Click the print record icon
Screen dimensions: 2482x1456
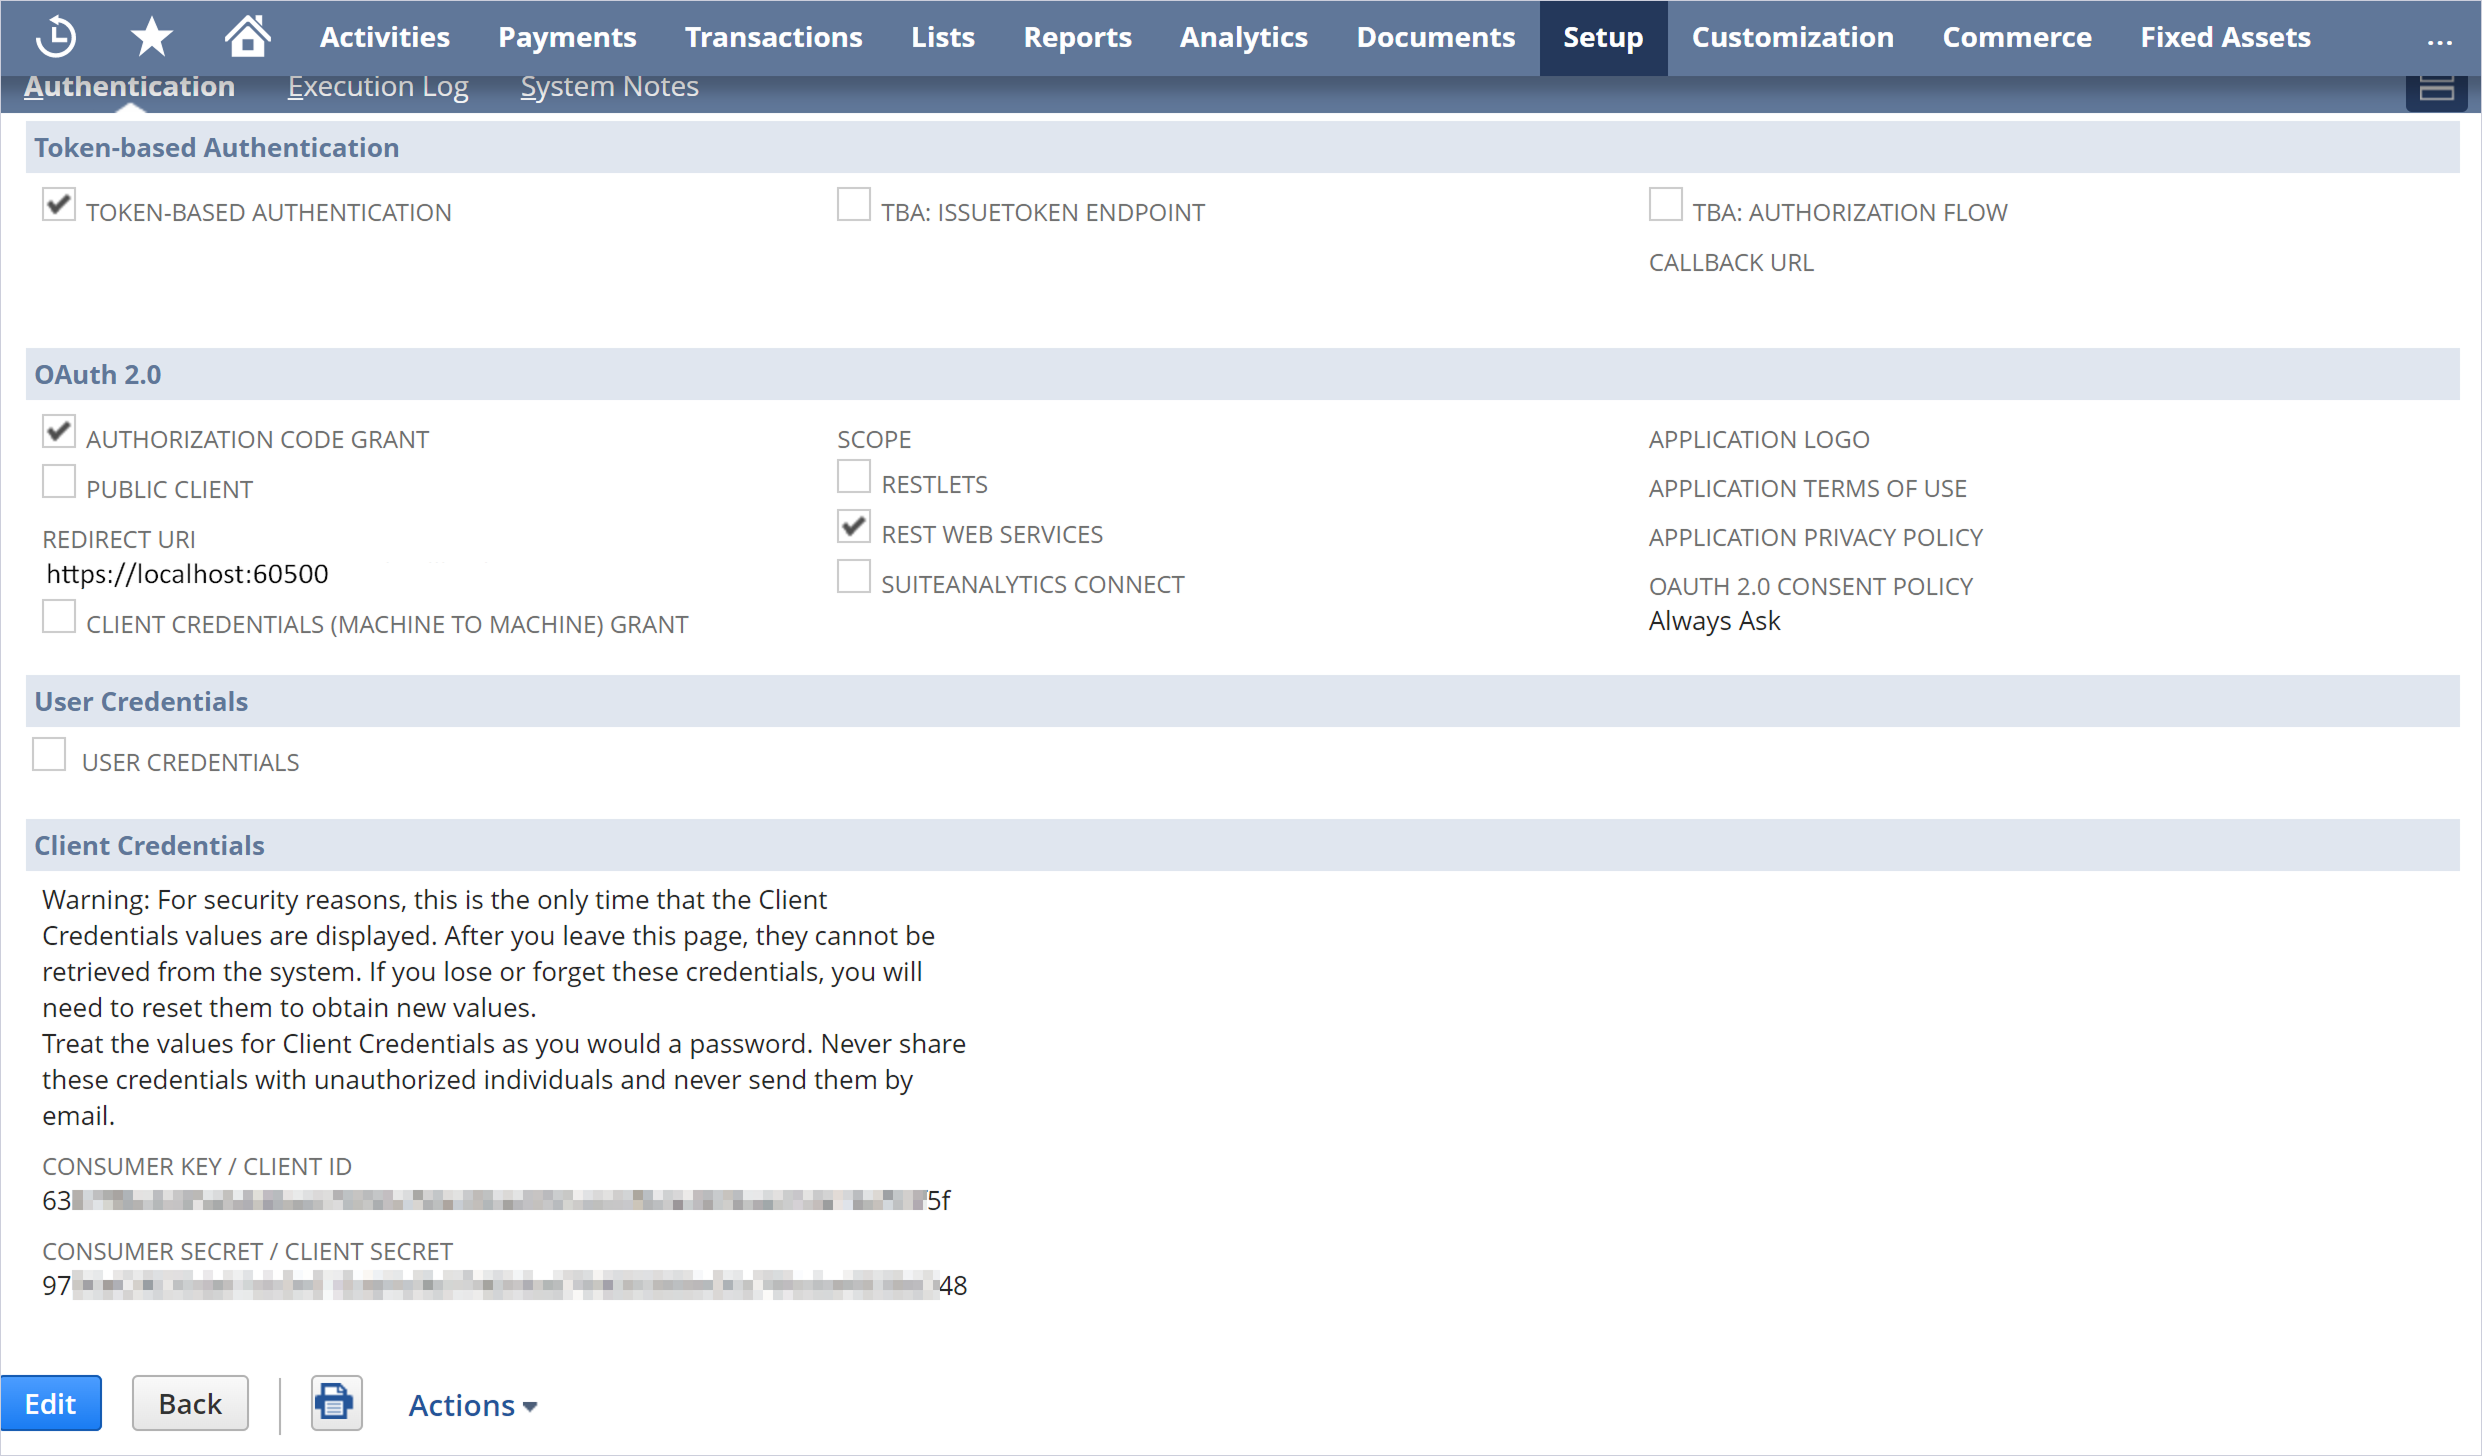336,1403
